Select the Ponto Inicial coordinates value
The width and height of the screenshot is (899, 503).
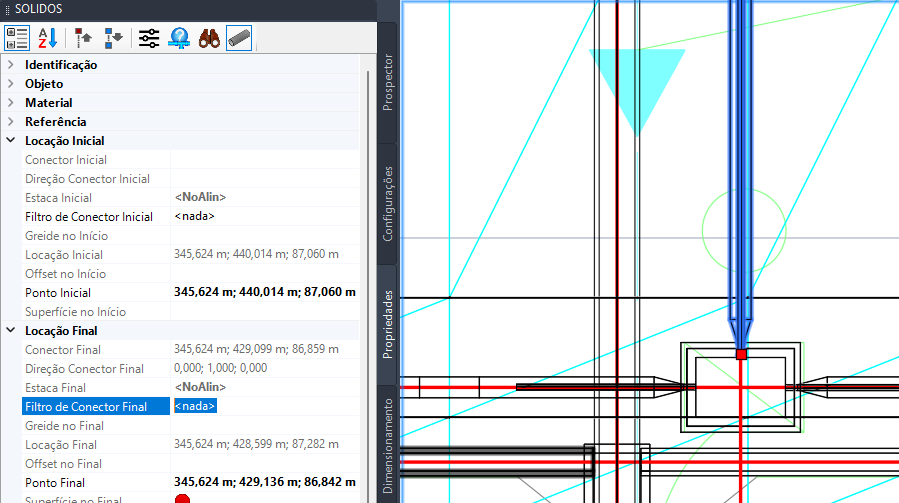265,292
